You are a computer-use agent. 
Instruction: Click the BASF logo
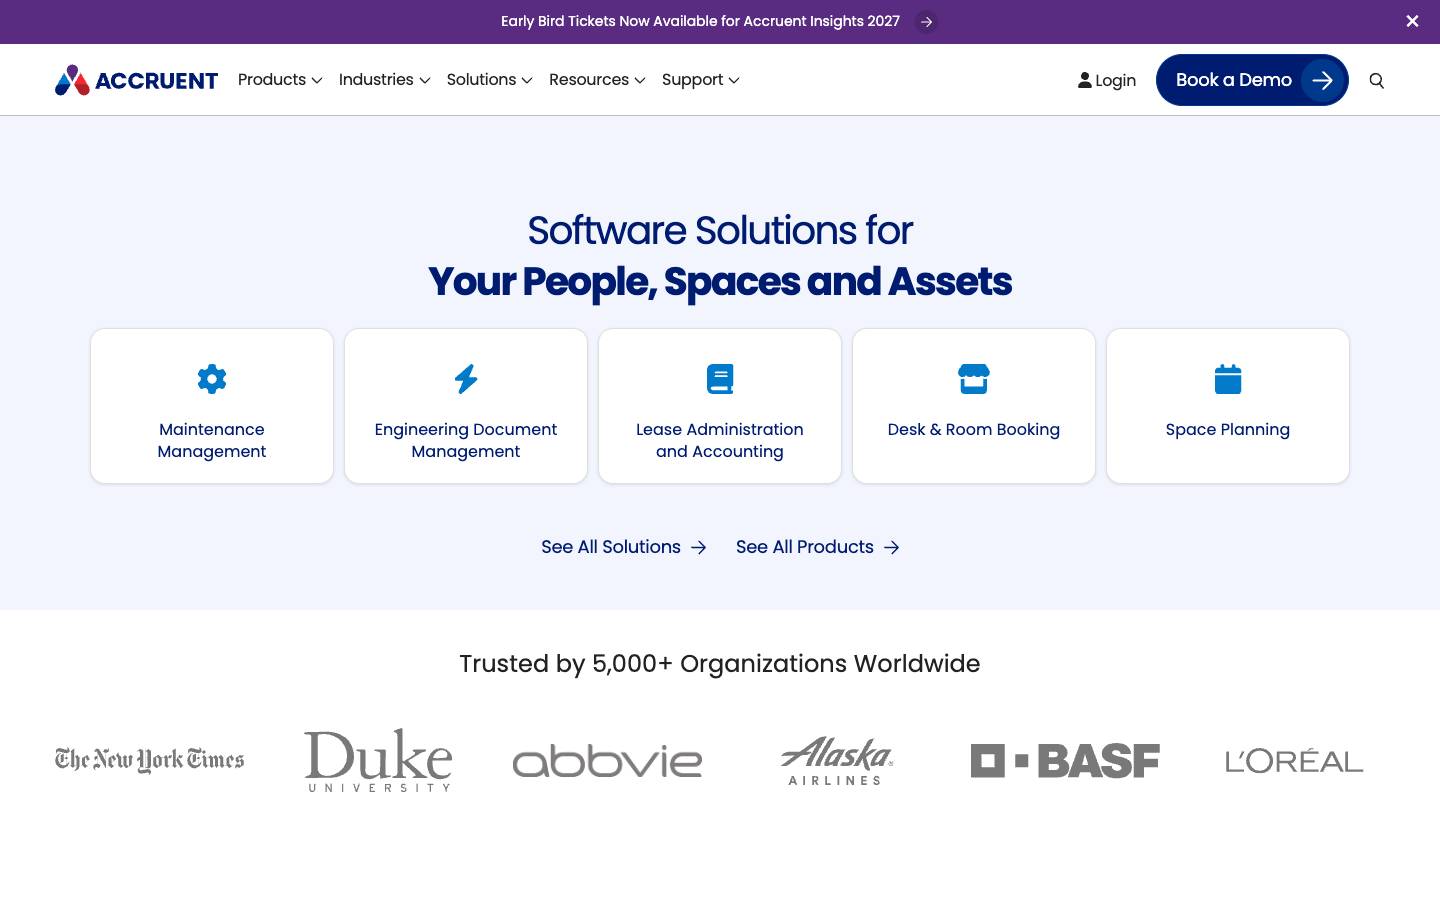tap(1065, 761)
